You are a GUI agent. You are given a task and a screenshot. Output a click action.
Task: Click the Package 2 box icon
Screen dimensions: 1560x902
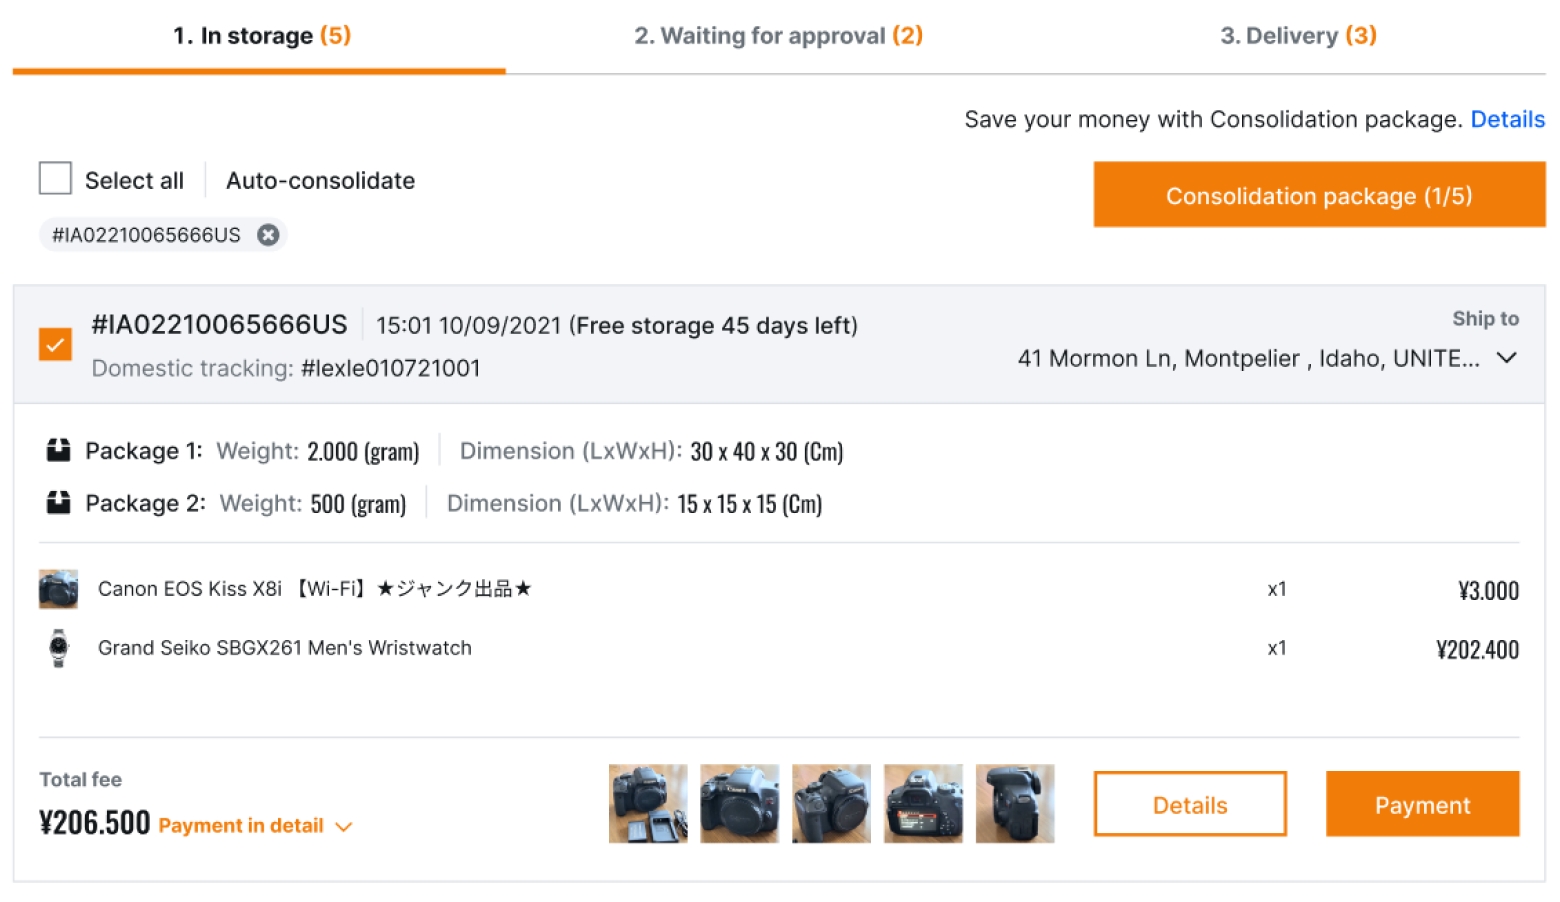click(59, 503)
